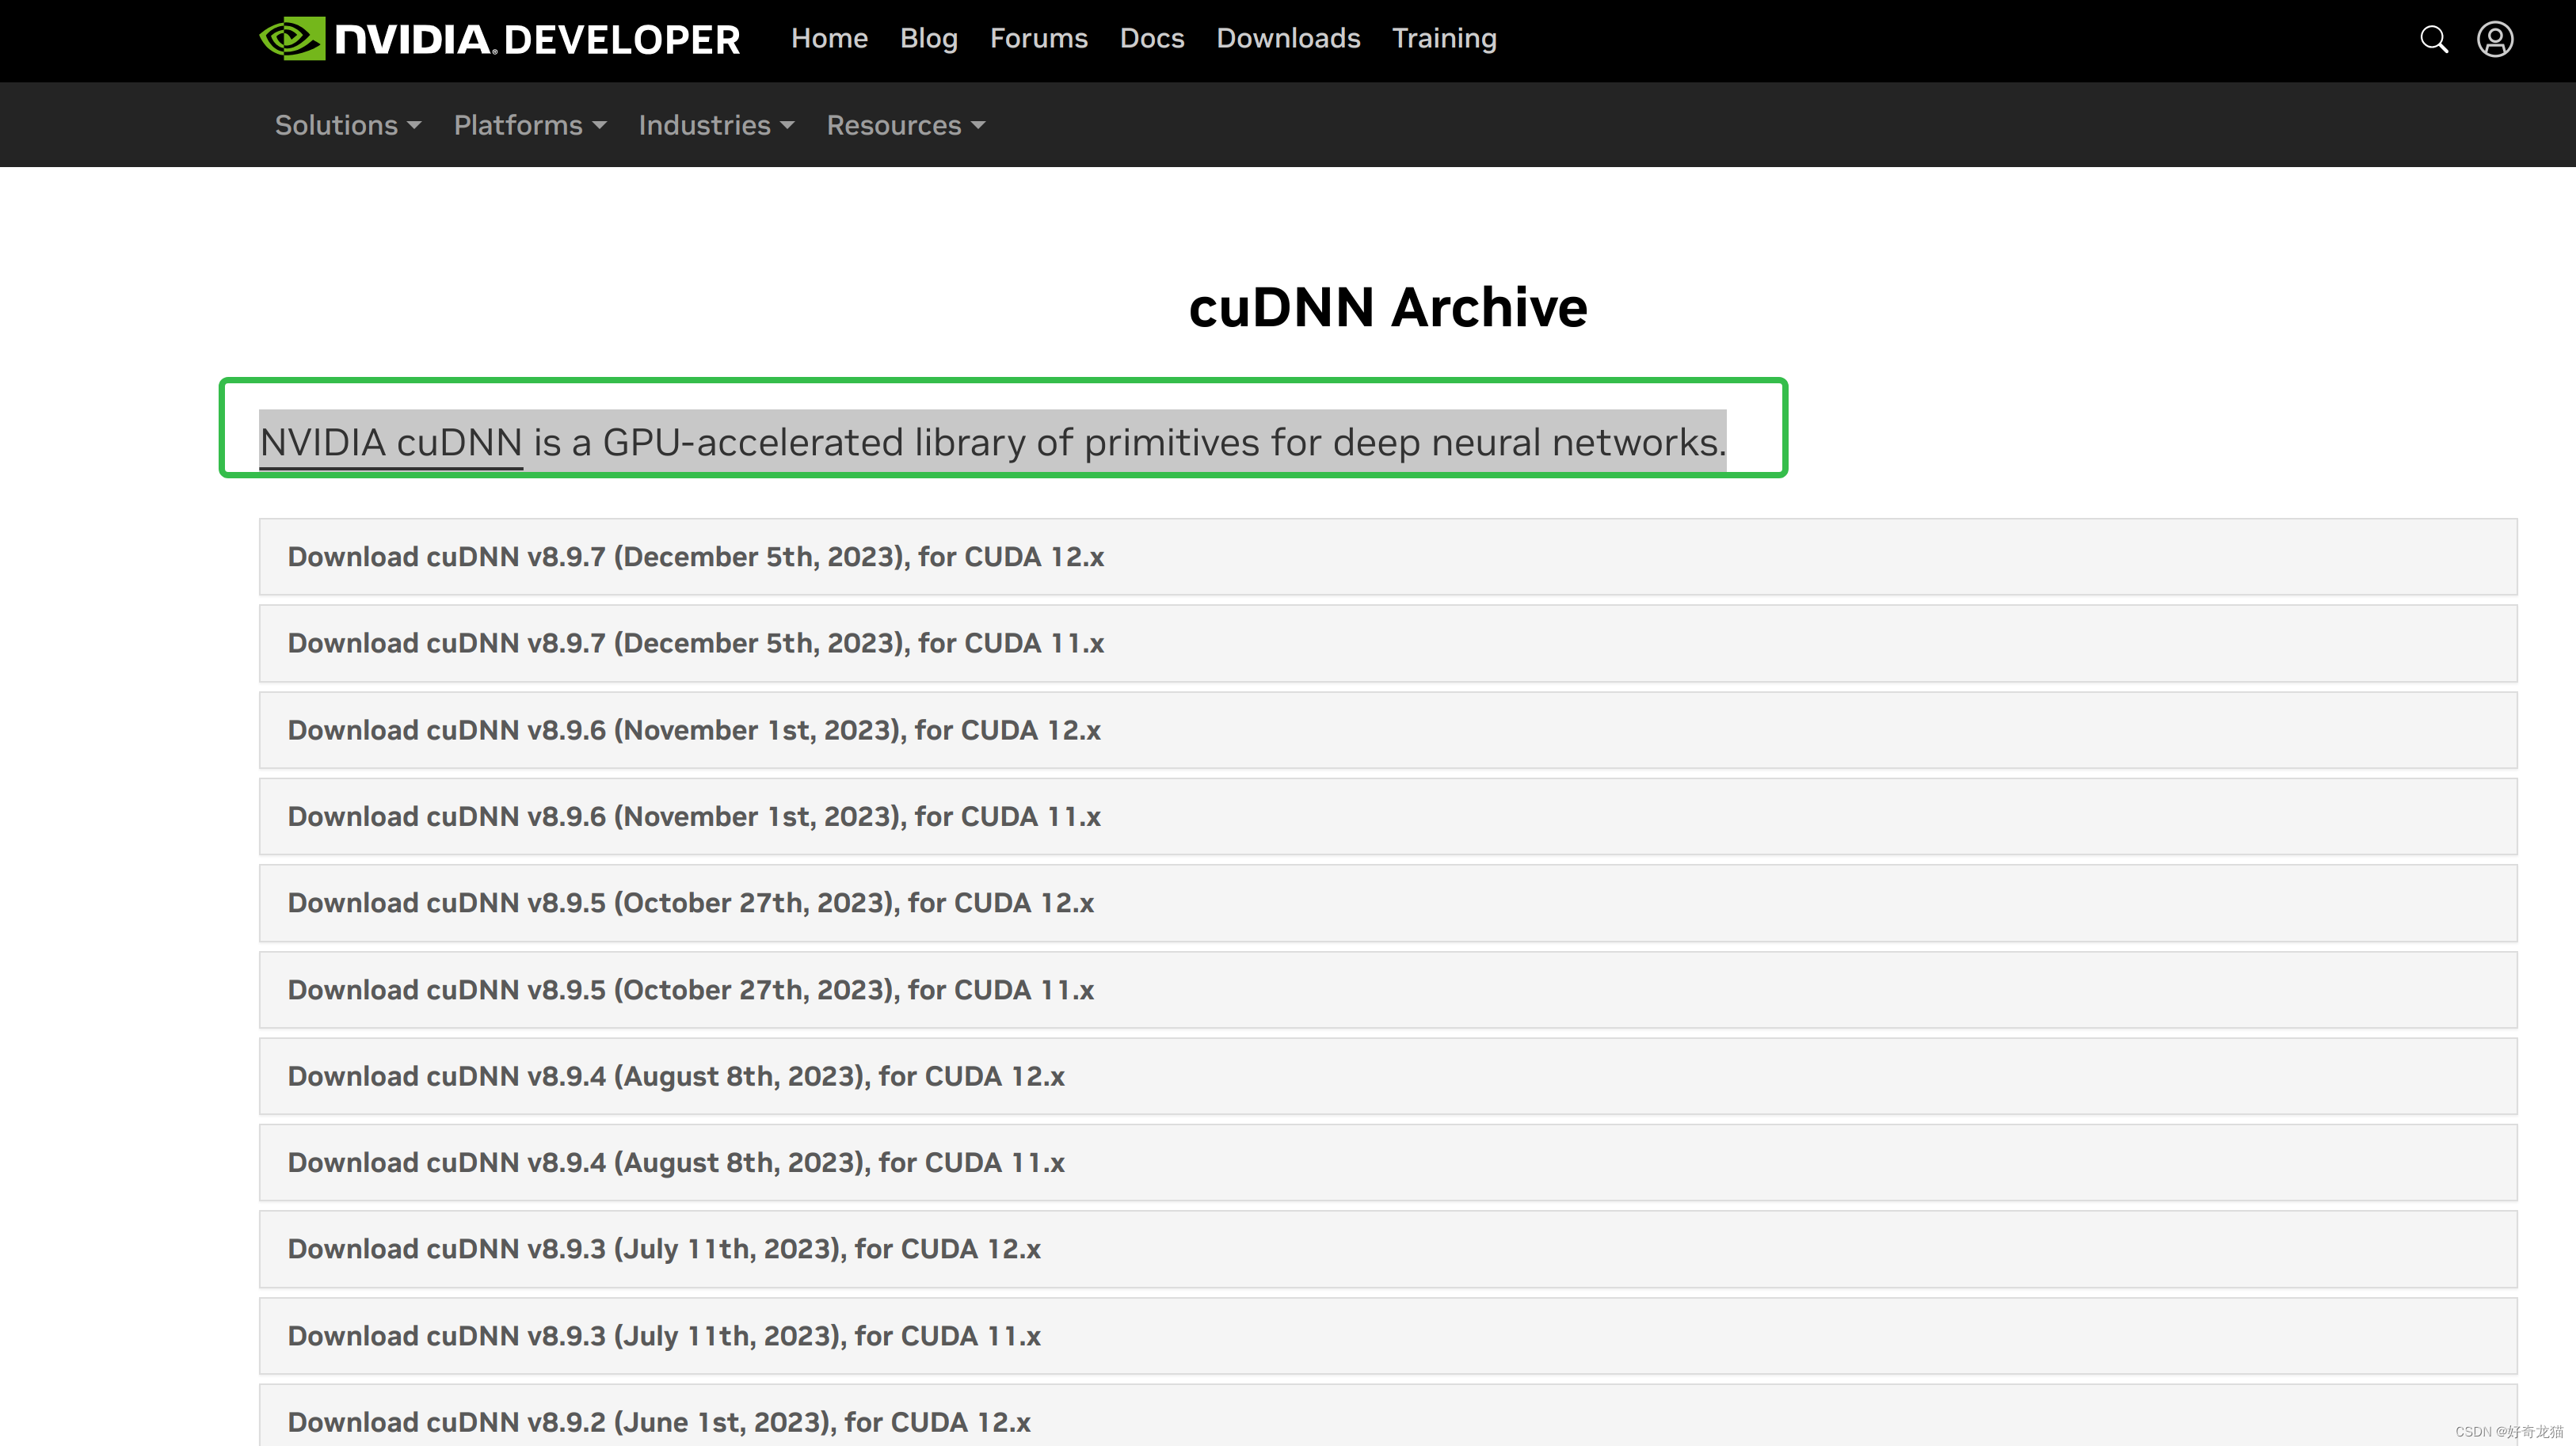Viewport: 2576px width, 1446px height.
Task: Expand cuDNN v8.9.5 for CUDA 11.x
Action: (x=1388, y=990)
